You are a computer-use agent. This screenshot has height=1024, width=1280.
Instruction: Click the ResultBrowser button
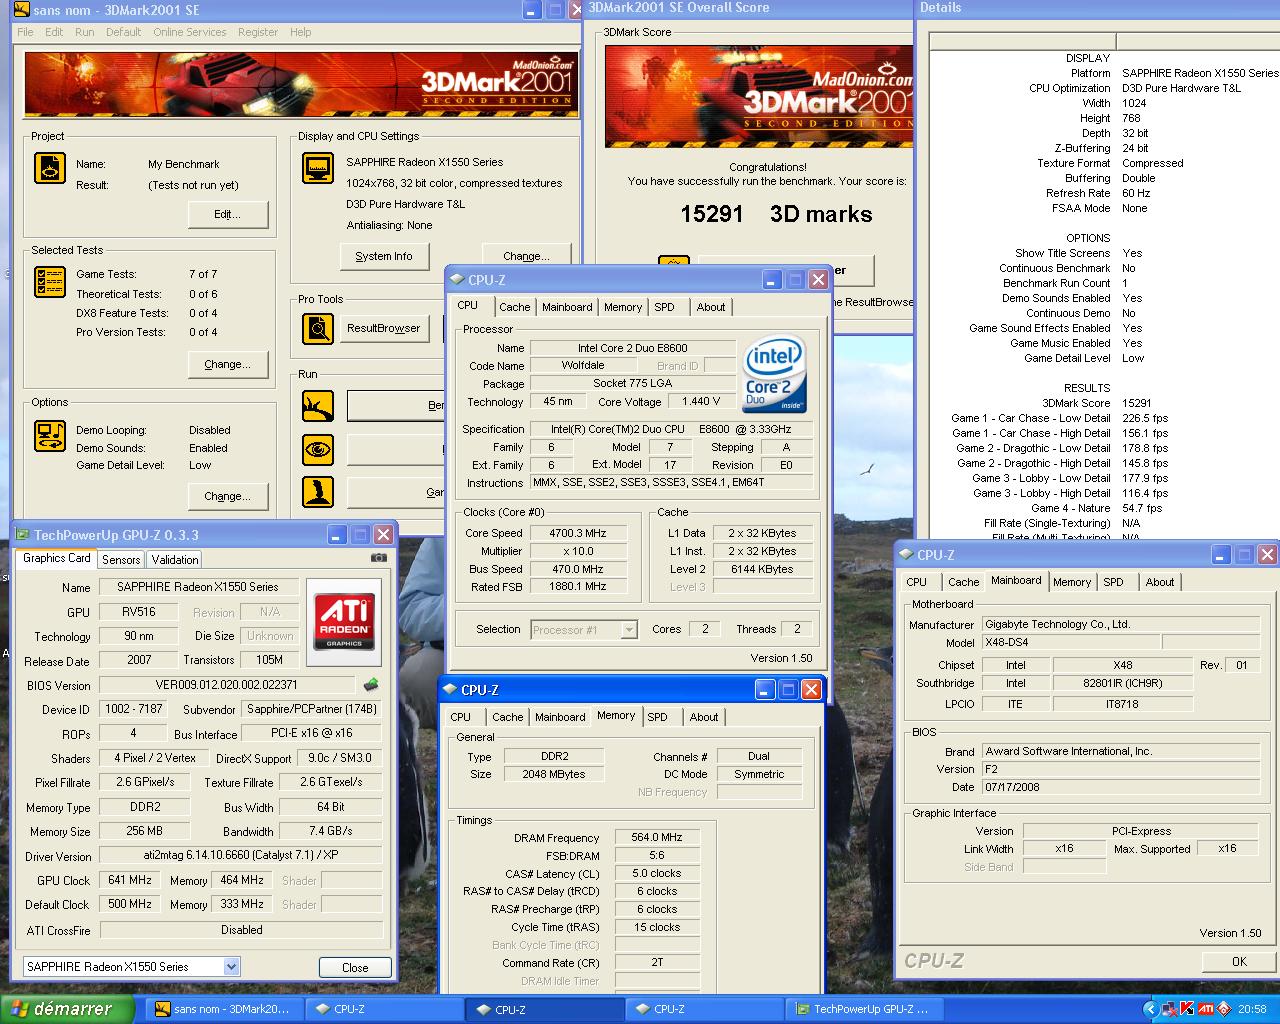tap(383, 328)
